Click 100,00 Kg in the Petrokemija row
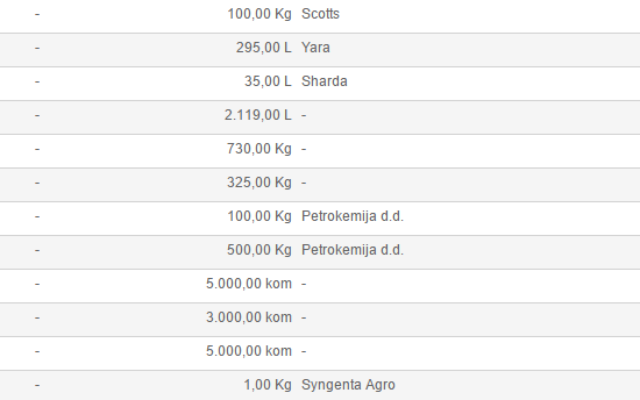The height and width of the screenshot is (400, 640). pos(259,216)
